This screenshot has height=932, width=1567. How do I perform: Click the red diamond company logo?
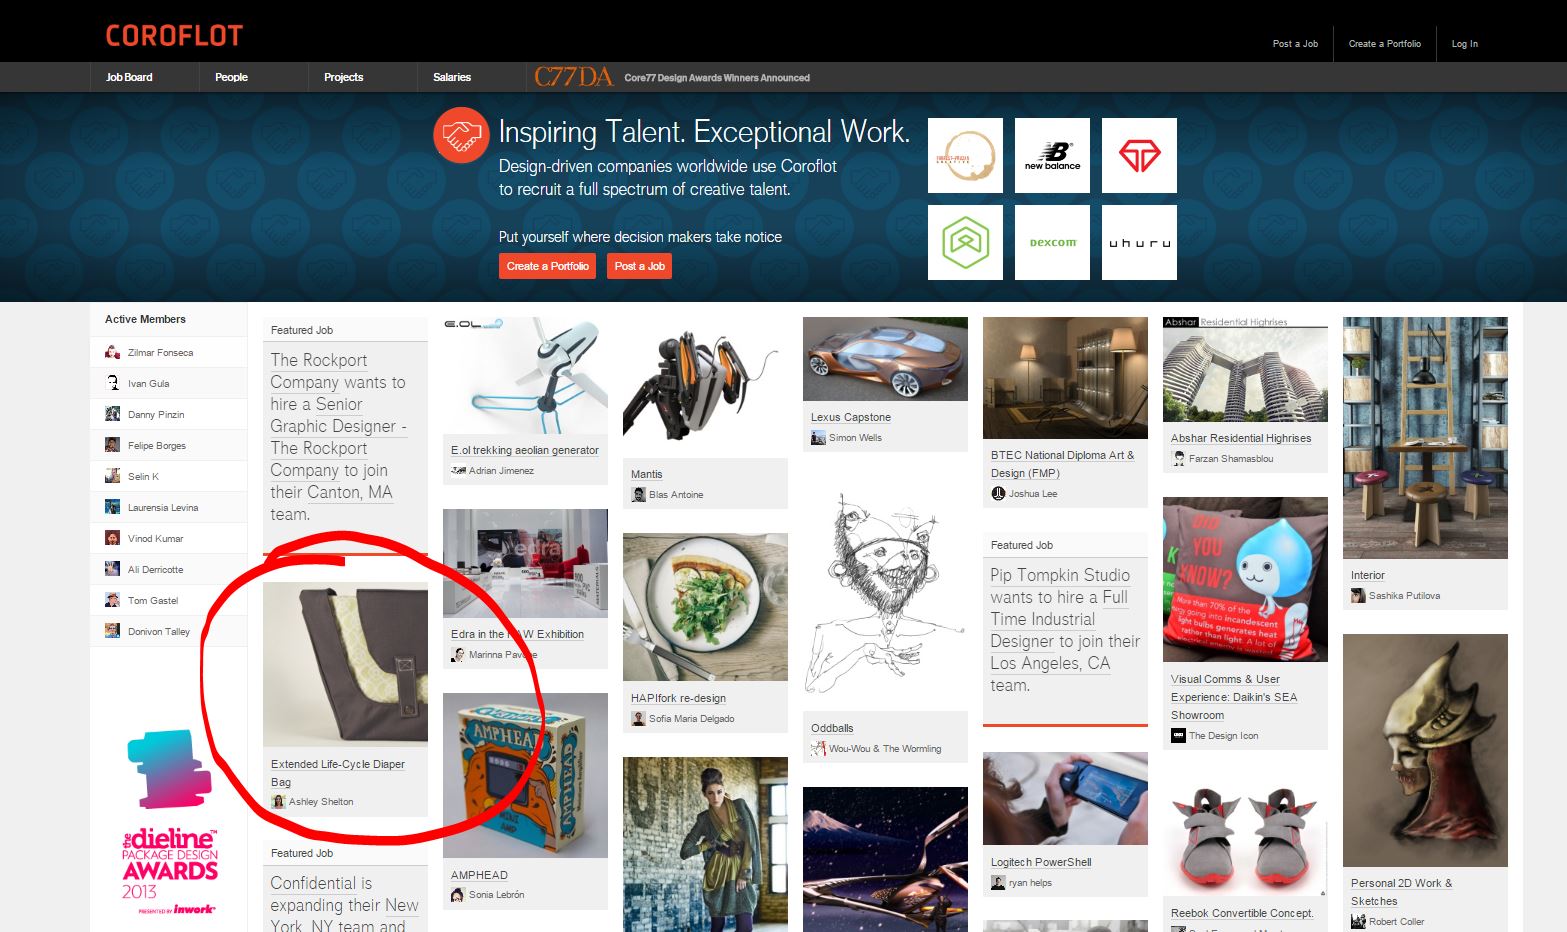[x=1139, y=155]
